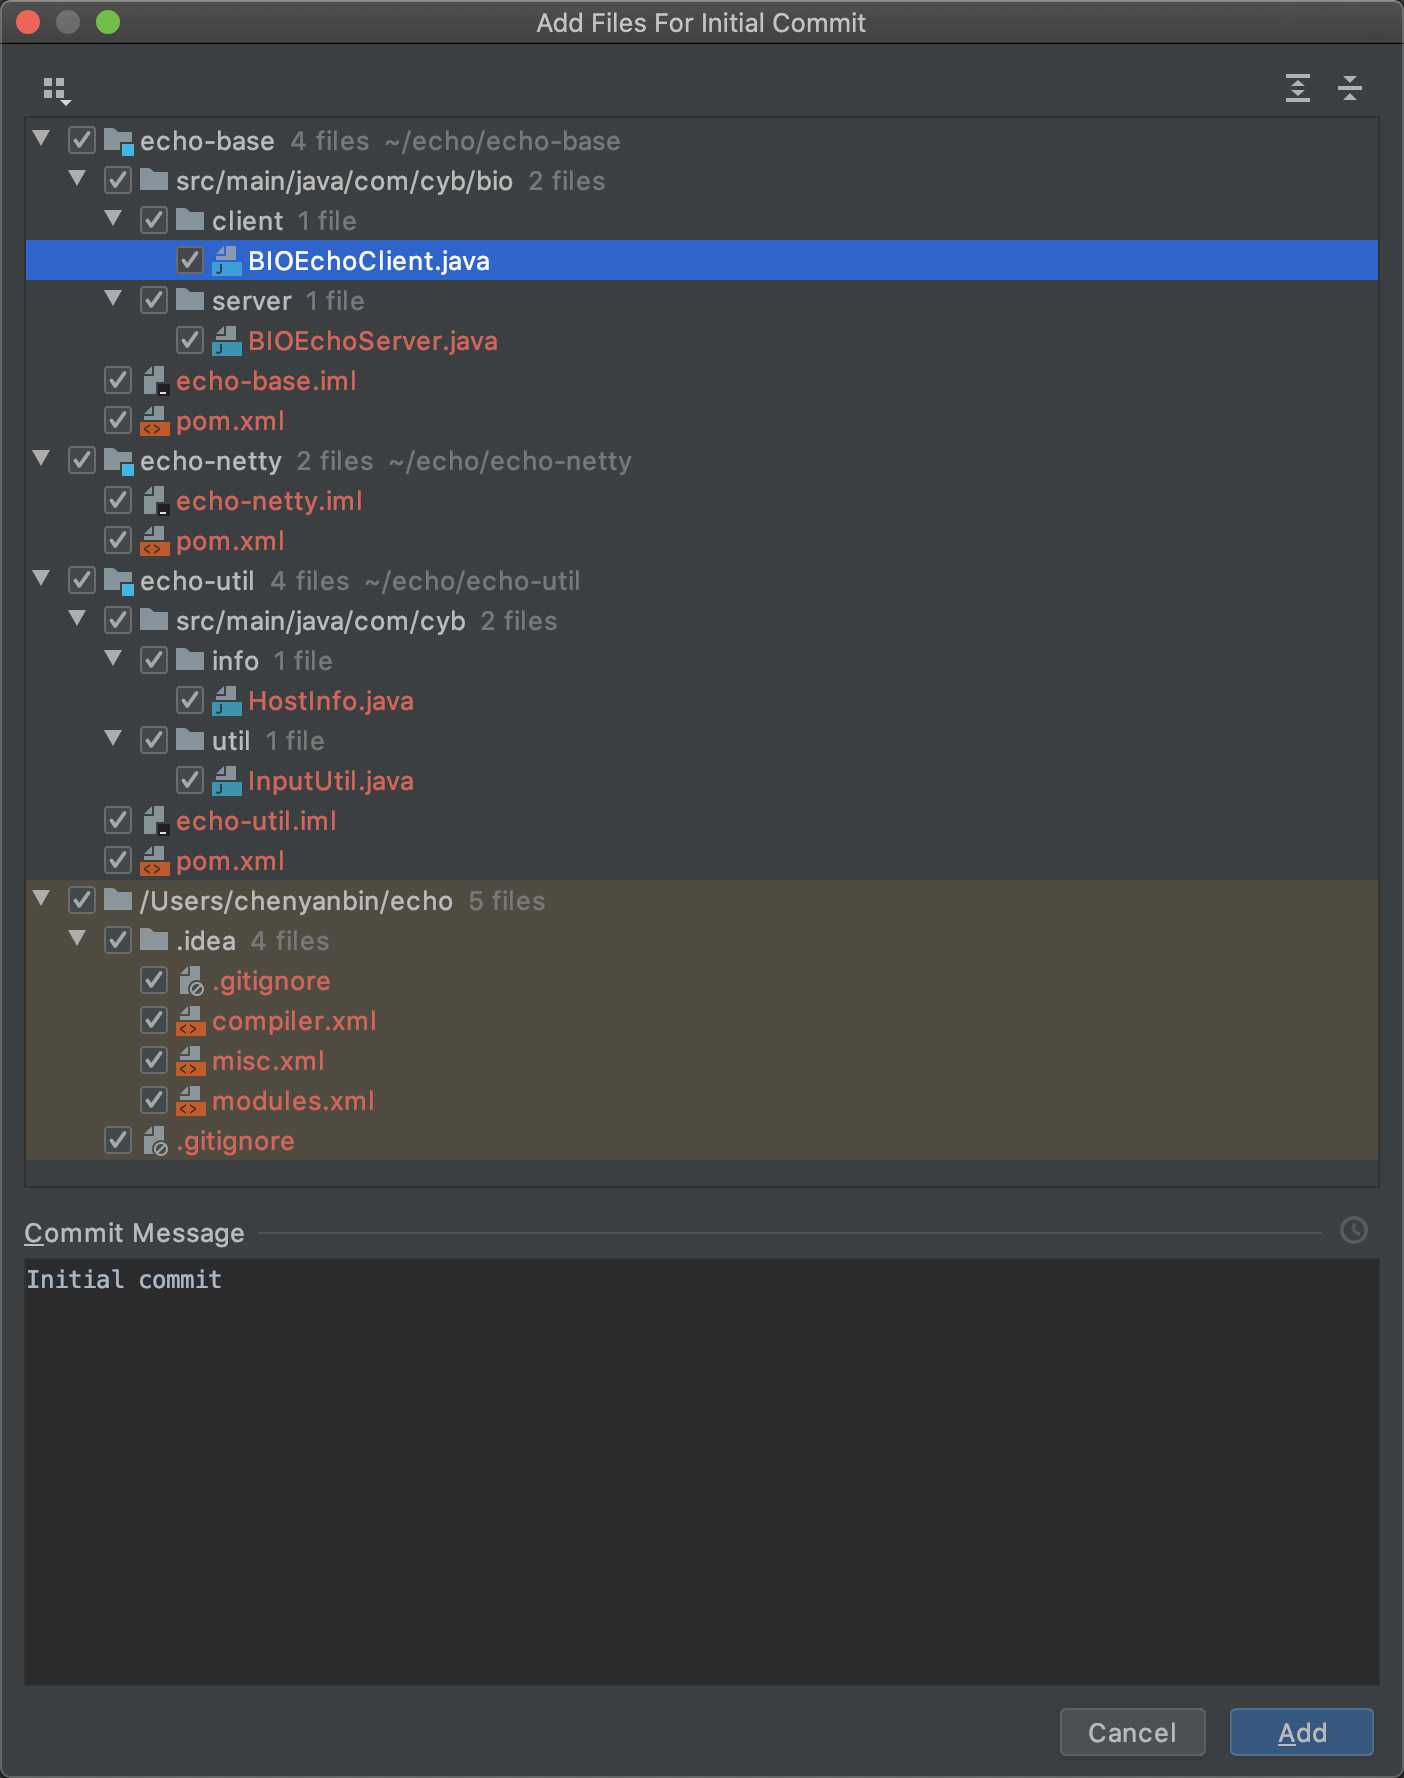Viewport: 1404px width, 1778px height.
Task: Click the echo-netty module folder icon
Action: coord(119,462)
